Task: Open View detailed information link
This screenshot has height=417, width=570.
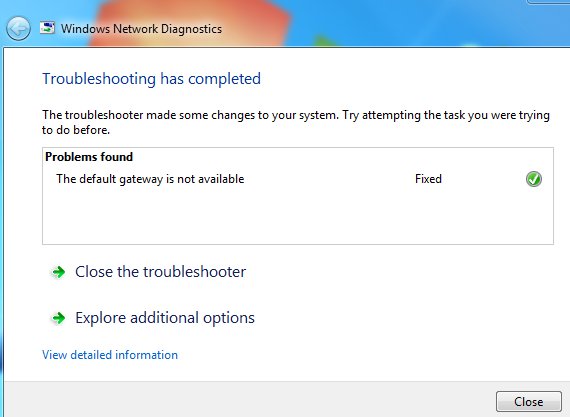Action: [110, 355]
